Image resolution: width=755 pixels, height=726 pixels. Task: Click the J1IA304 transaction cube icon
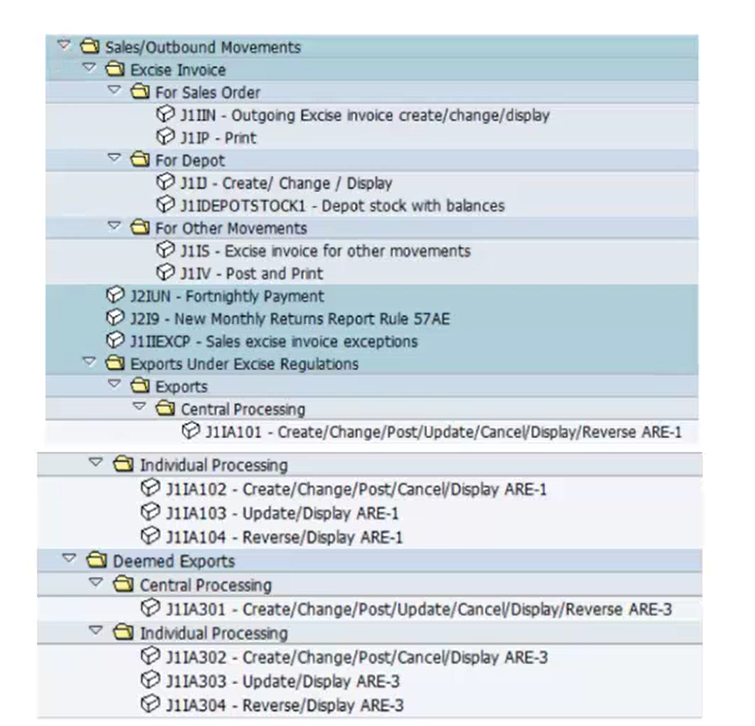150,704
